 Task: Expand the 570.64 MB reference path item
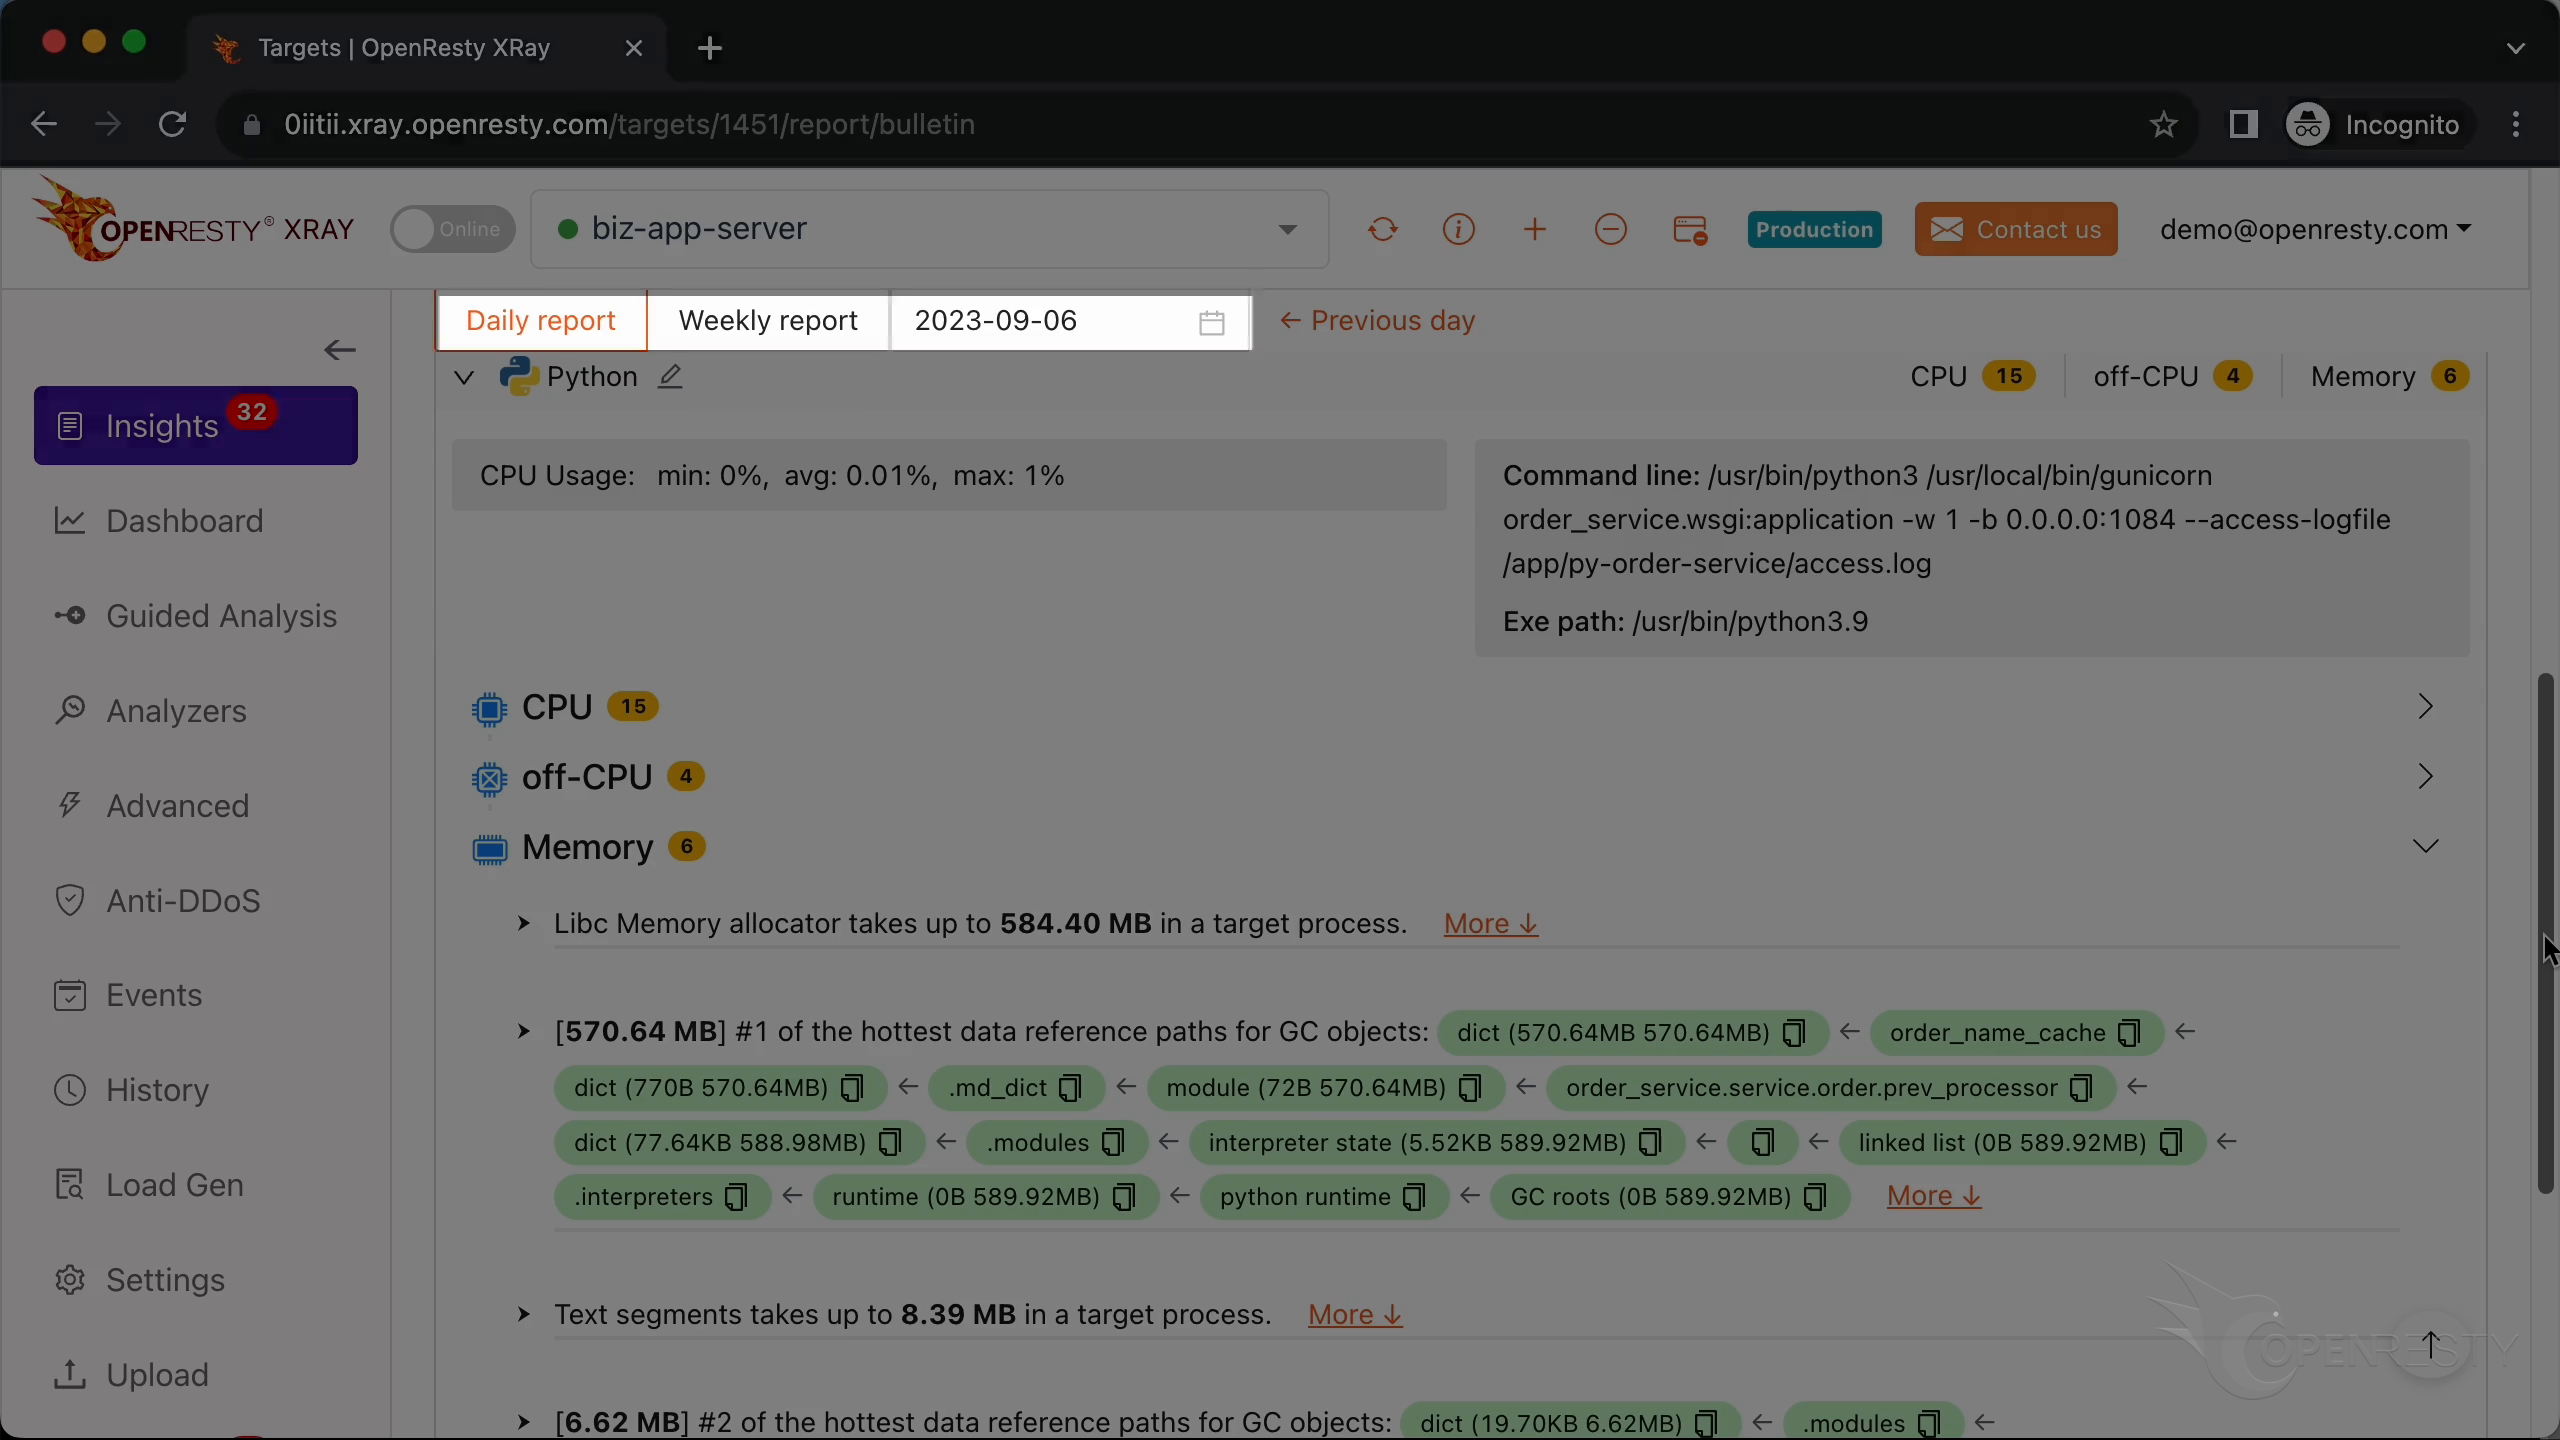(523, 1031)
